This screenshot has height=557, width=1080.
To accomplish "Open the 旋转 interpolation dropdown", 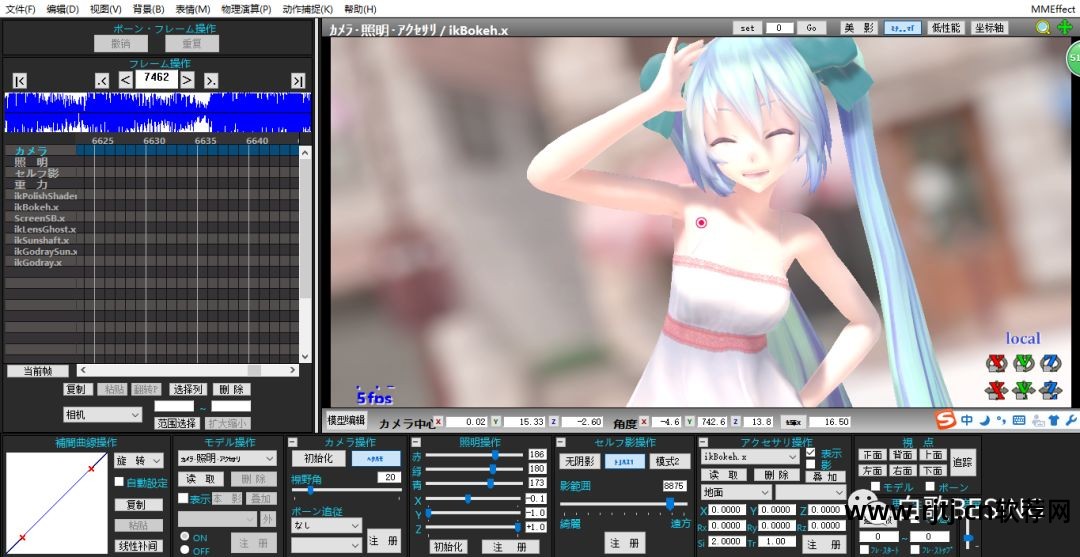I will click(x=139, y=460).
